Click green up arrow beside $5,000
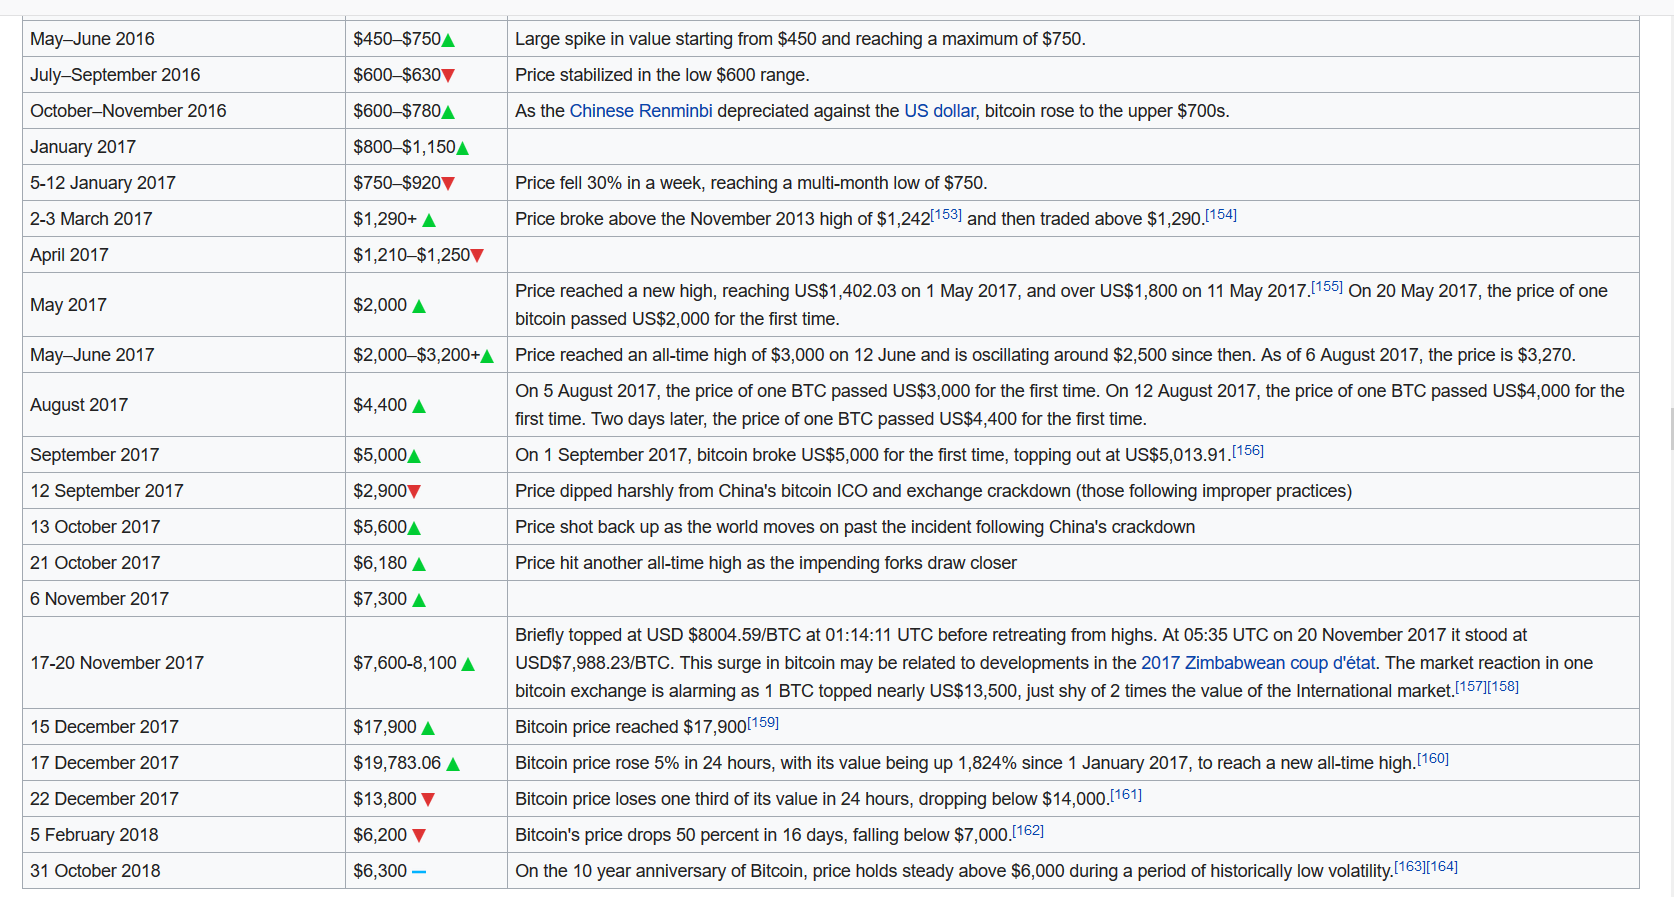 click(414, 456)
